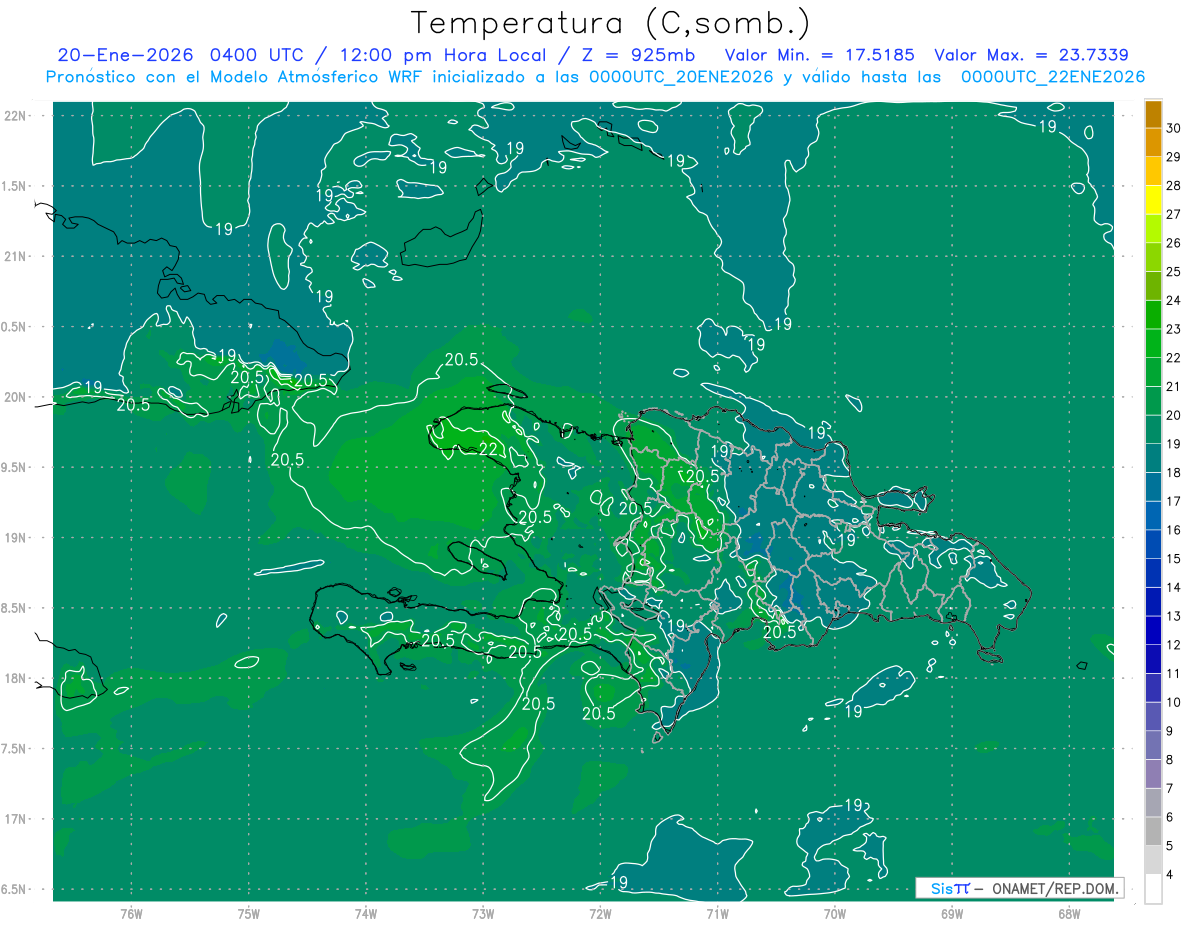Click the '72W' longitude axis label
The image size is (1200, 927).
tap(600, 913)
